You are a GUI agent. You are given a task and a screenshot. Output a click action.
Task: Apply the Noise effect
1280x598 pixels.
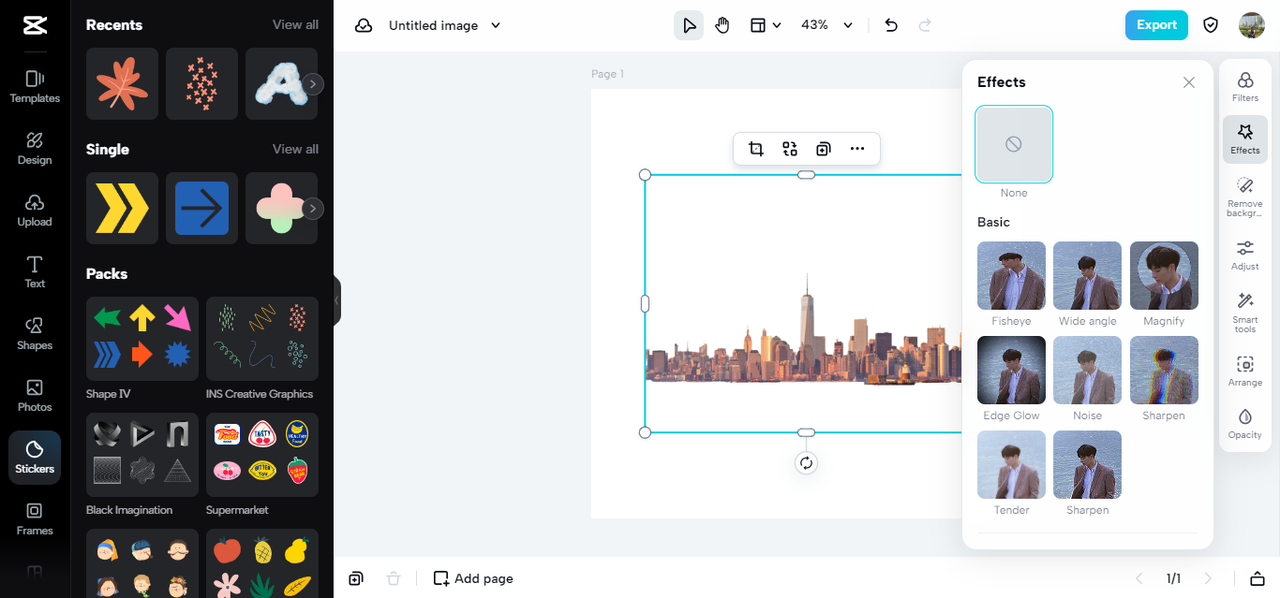(1088, 370)
